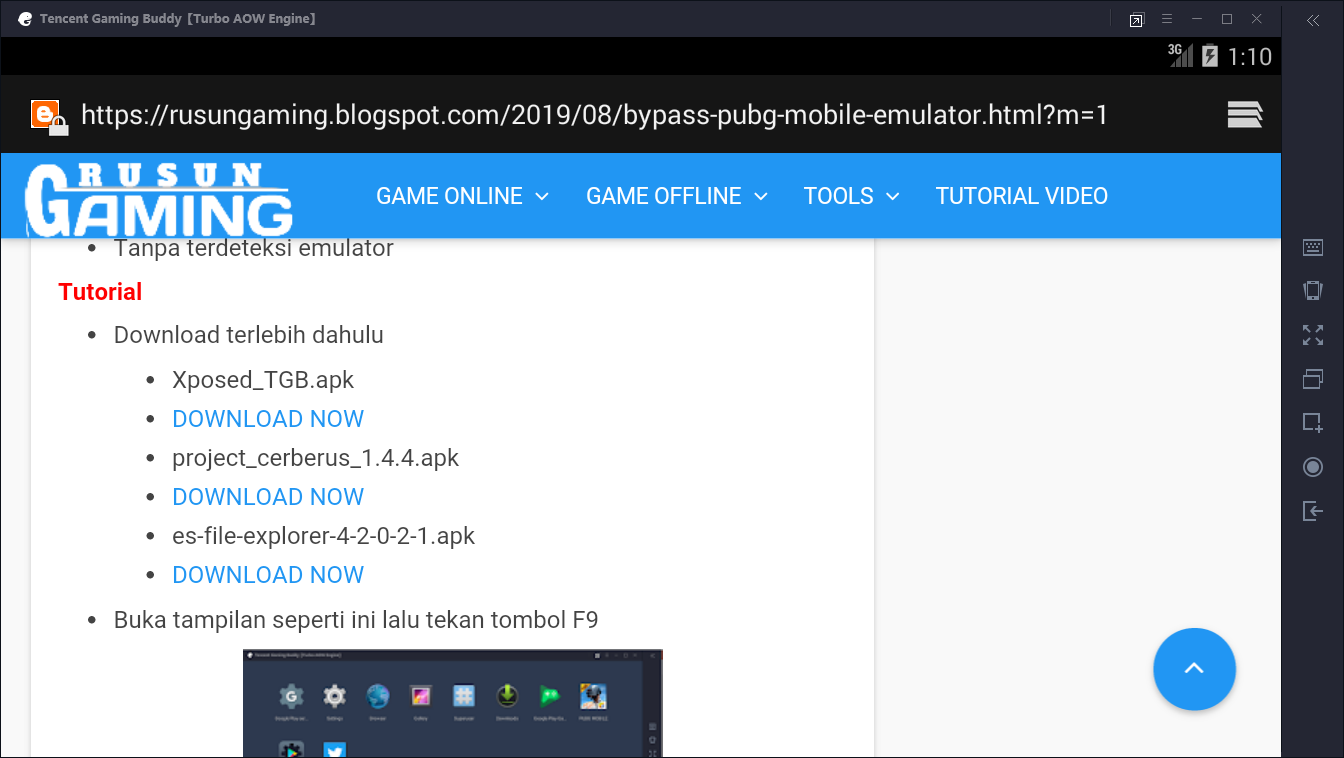Click the shake device icon in sidebar
The height and width of the screenshot is (758, 1344).
click(1312, 291)
